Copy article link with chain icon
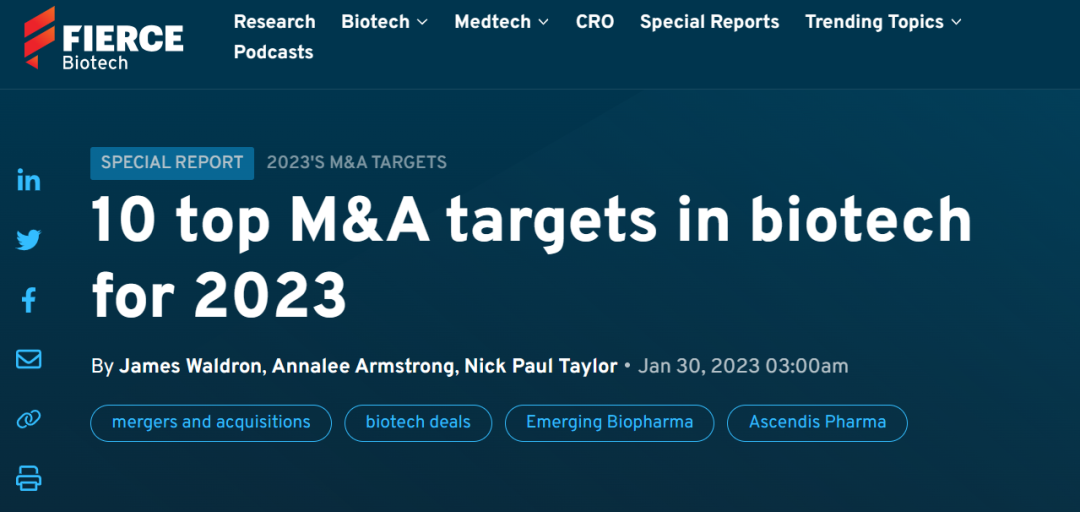This screenshot has height=512, width=1080. pyautogui.click(x=29, y=419)
